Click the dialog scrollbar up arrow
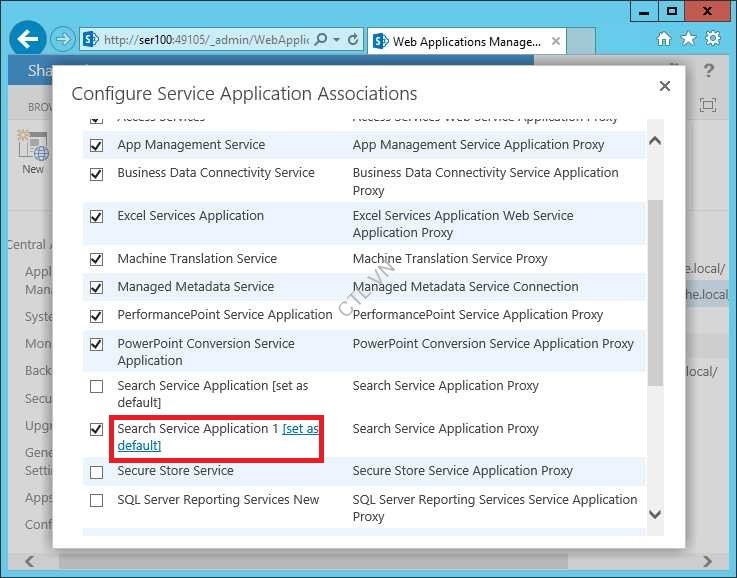737x578 pixels. pyautogui.click(x=655, y=141)
